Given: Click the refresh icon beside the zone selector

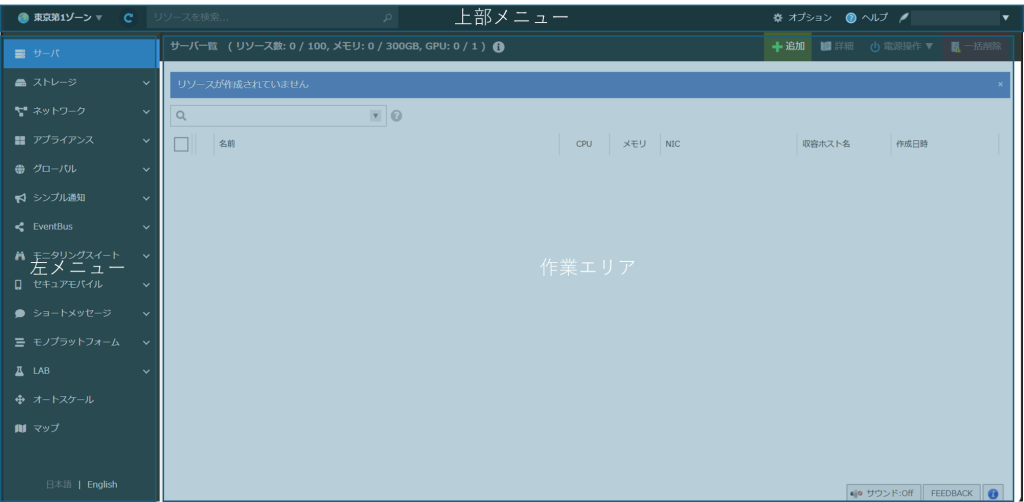Looking at the screenshot, I should (x=128, y=18).
